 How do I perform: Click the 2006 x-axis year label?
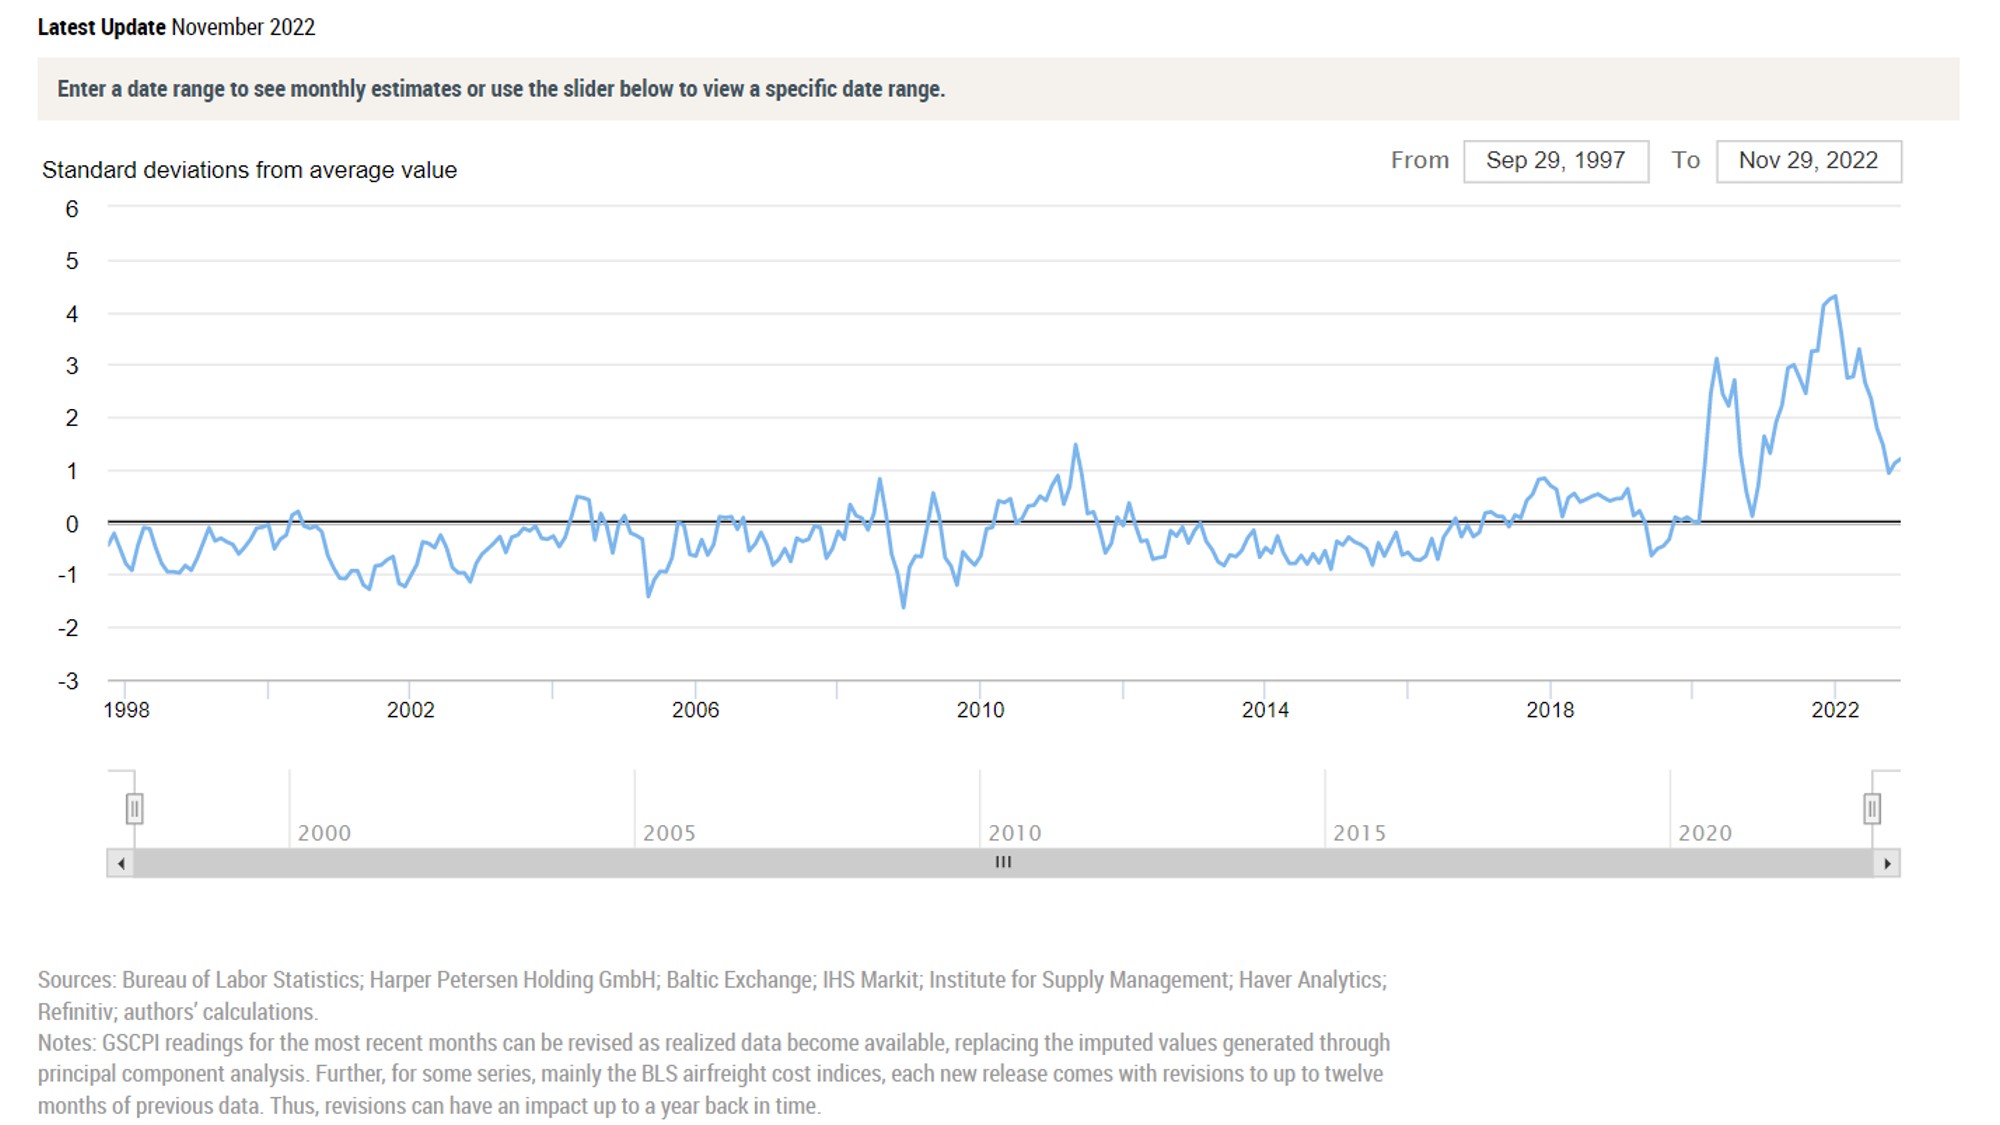coord(695,710)
